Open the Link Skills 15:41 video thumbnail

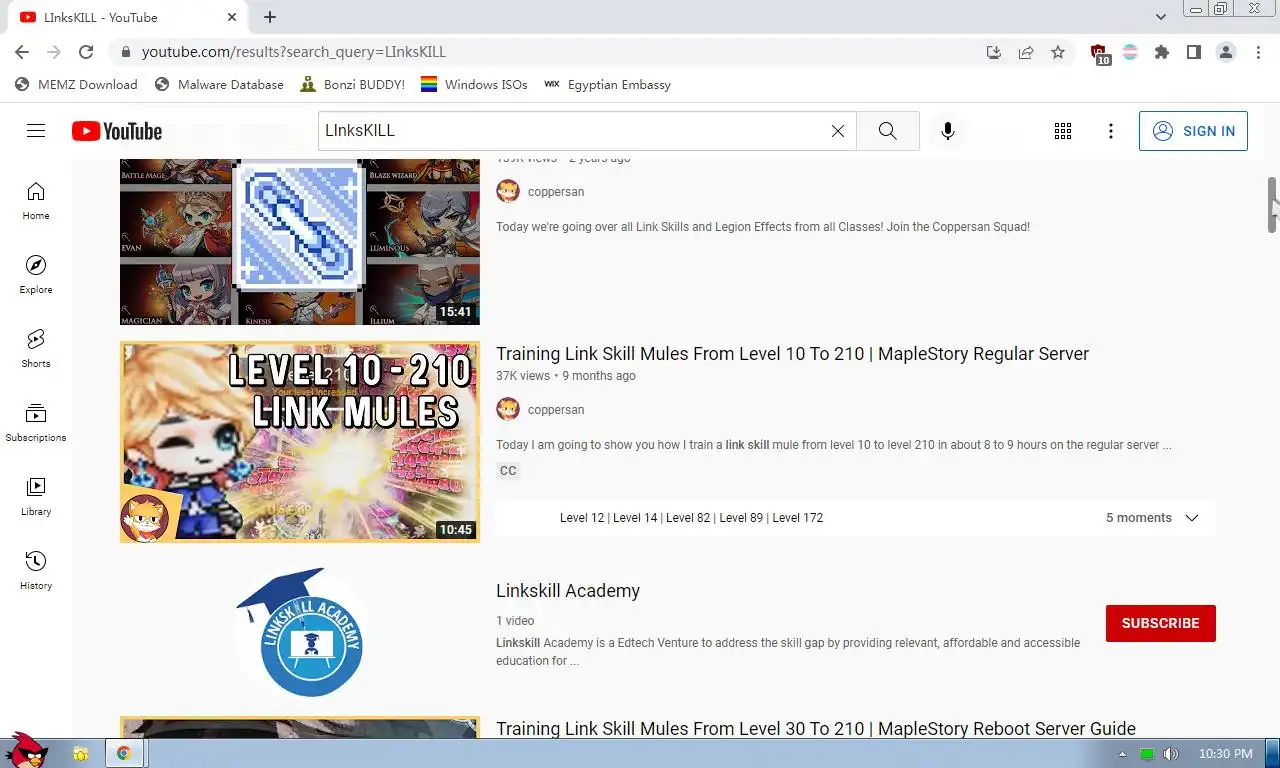[300, 242]
